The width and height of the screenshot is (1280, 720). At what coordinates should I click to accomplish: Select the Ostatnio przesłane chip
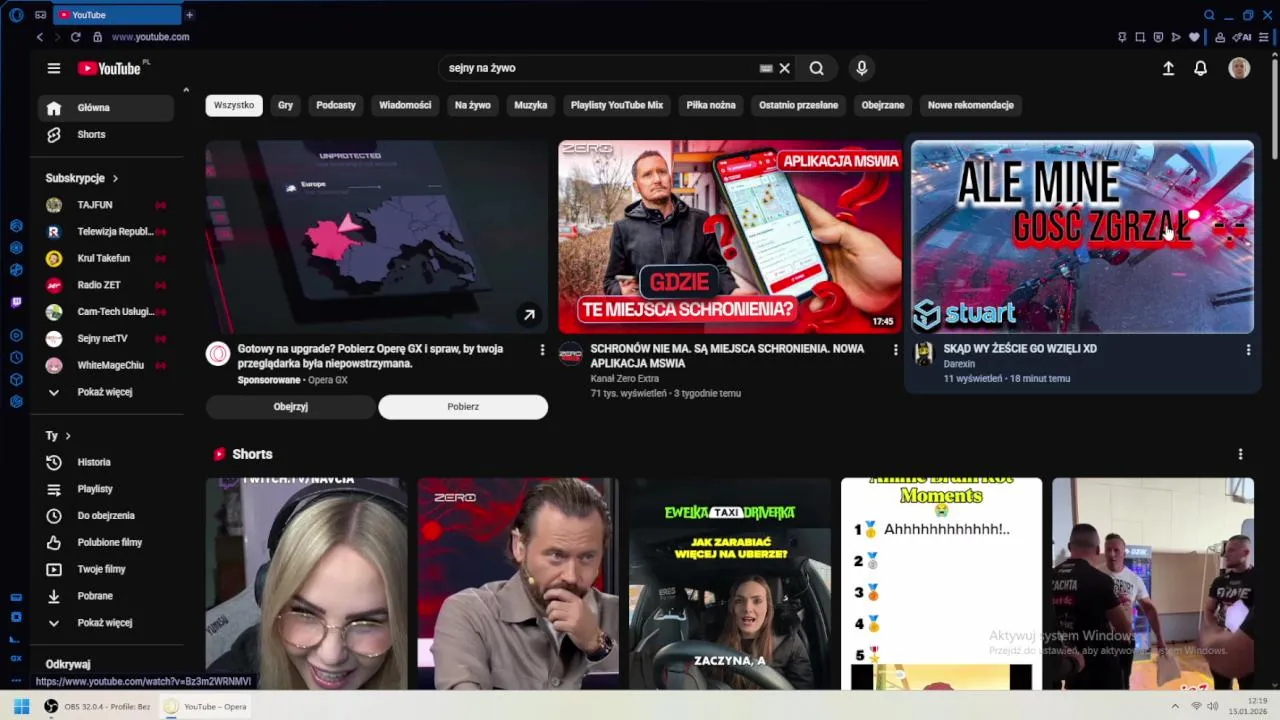point(798,105)
